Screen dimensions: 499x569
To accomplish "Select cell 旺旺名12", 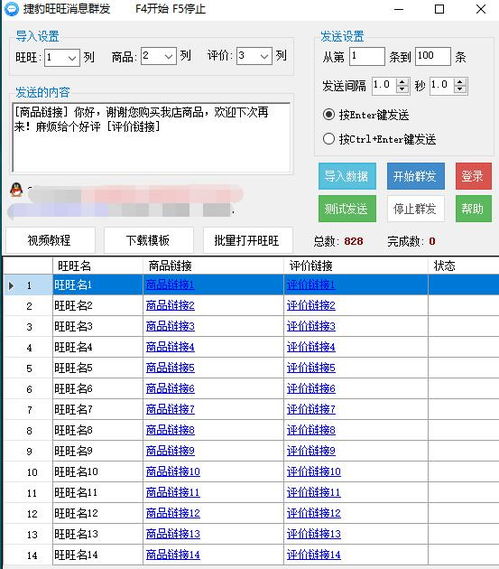I will [x=98, y=513].
